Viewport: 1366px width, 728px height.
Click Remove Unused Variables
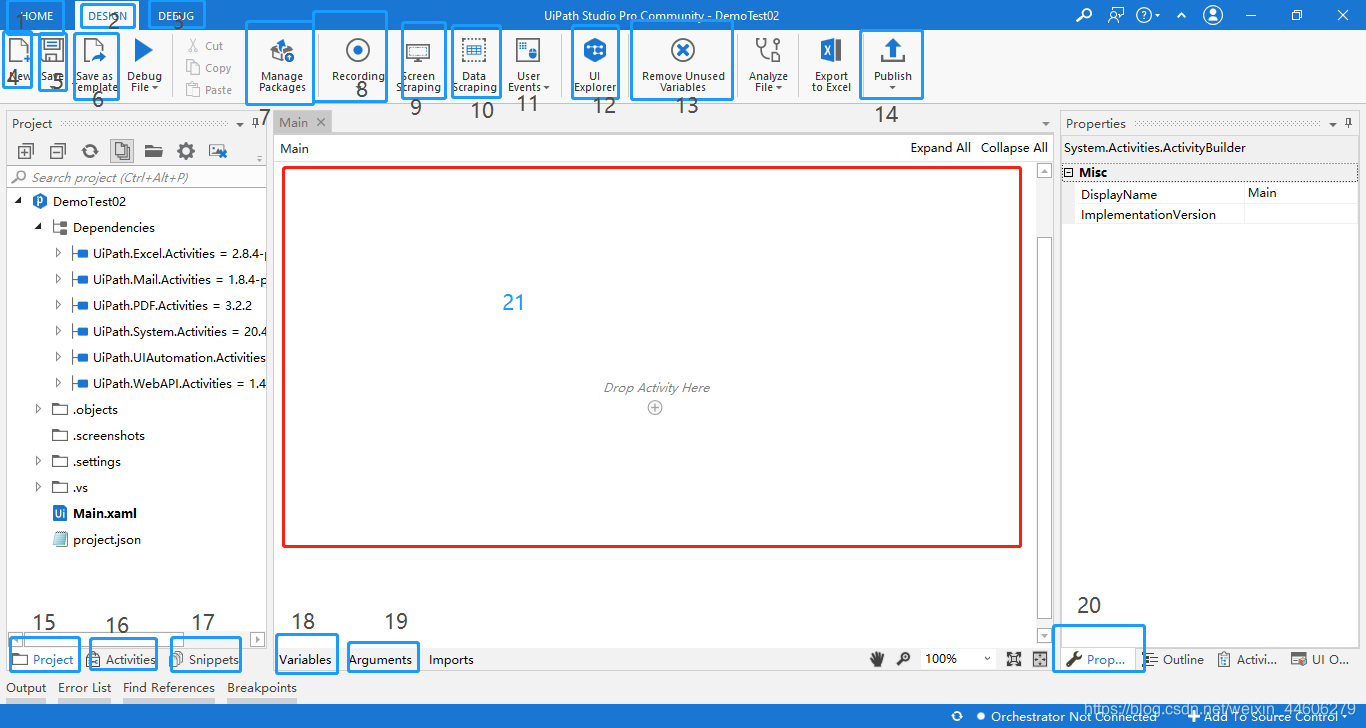683,68
